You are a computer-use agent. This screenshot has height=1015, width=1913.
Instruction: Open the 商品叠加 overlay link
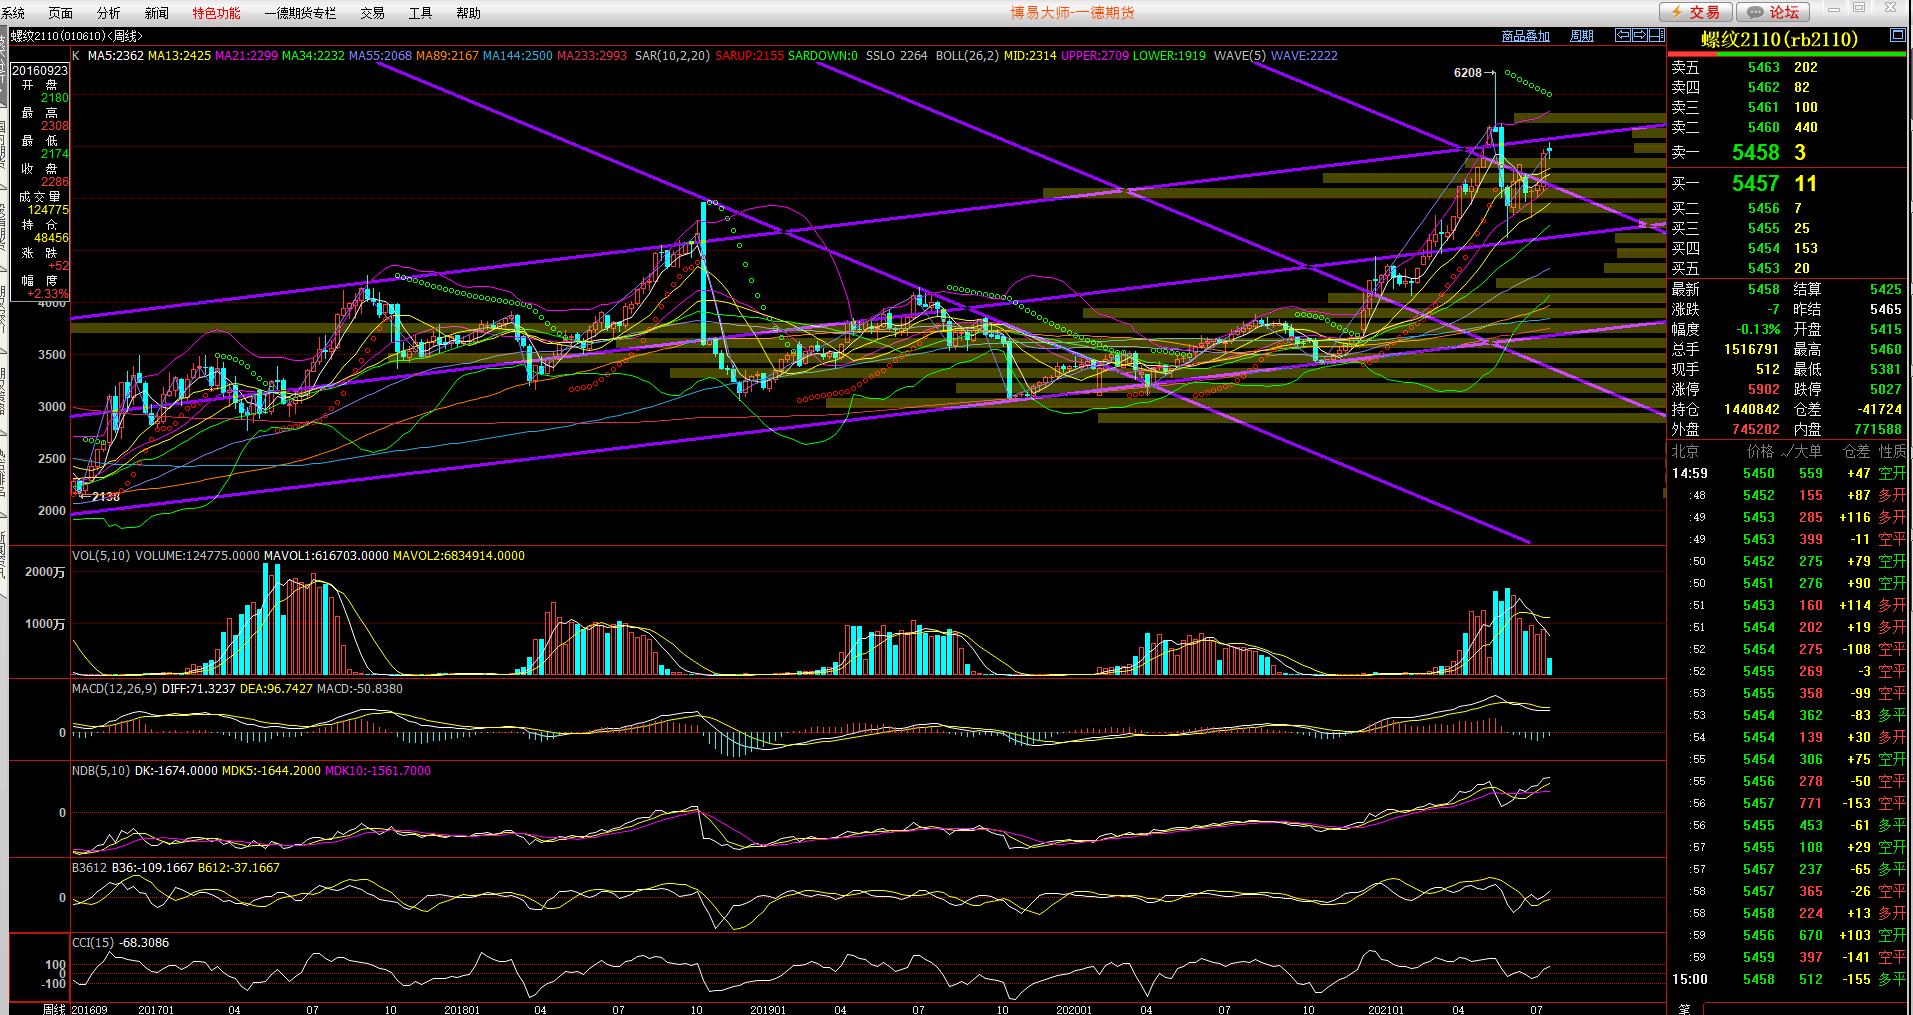pyautogui.click(x=1525, y=36)
